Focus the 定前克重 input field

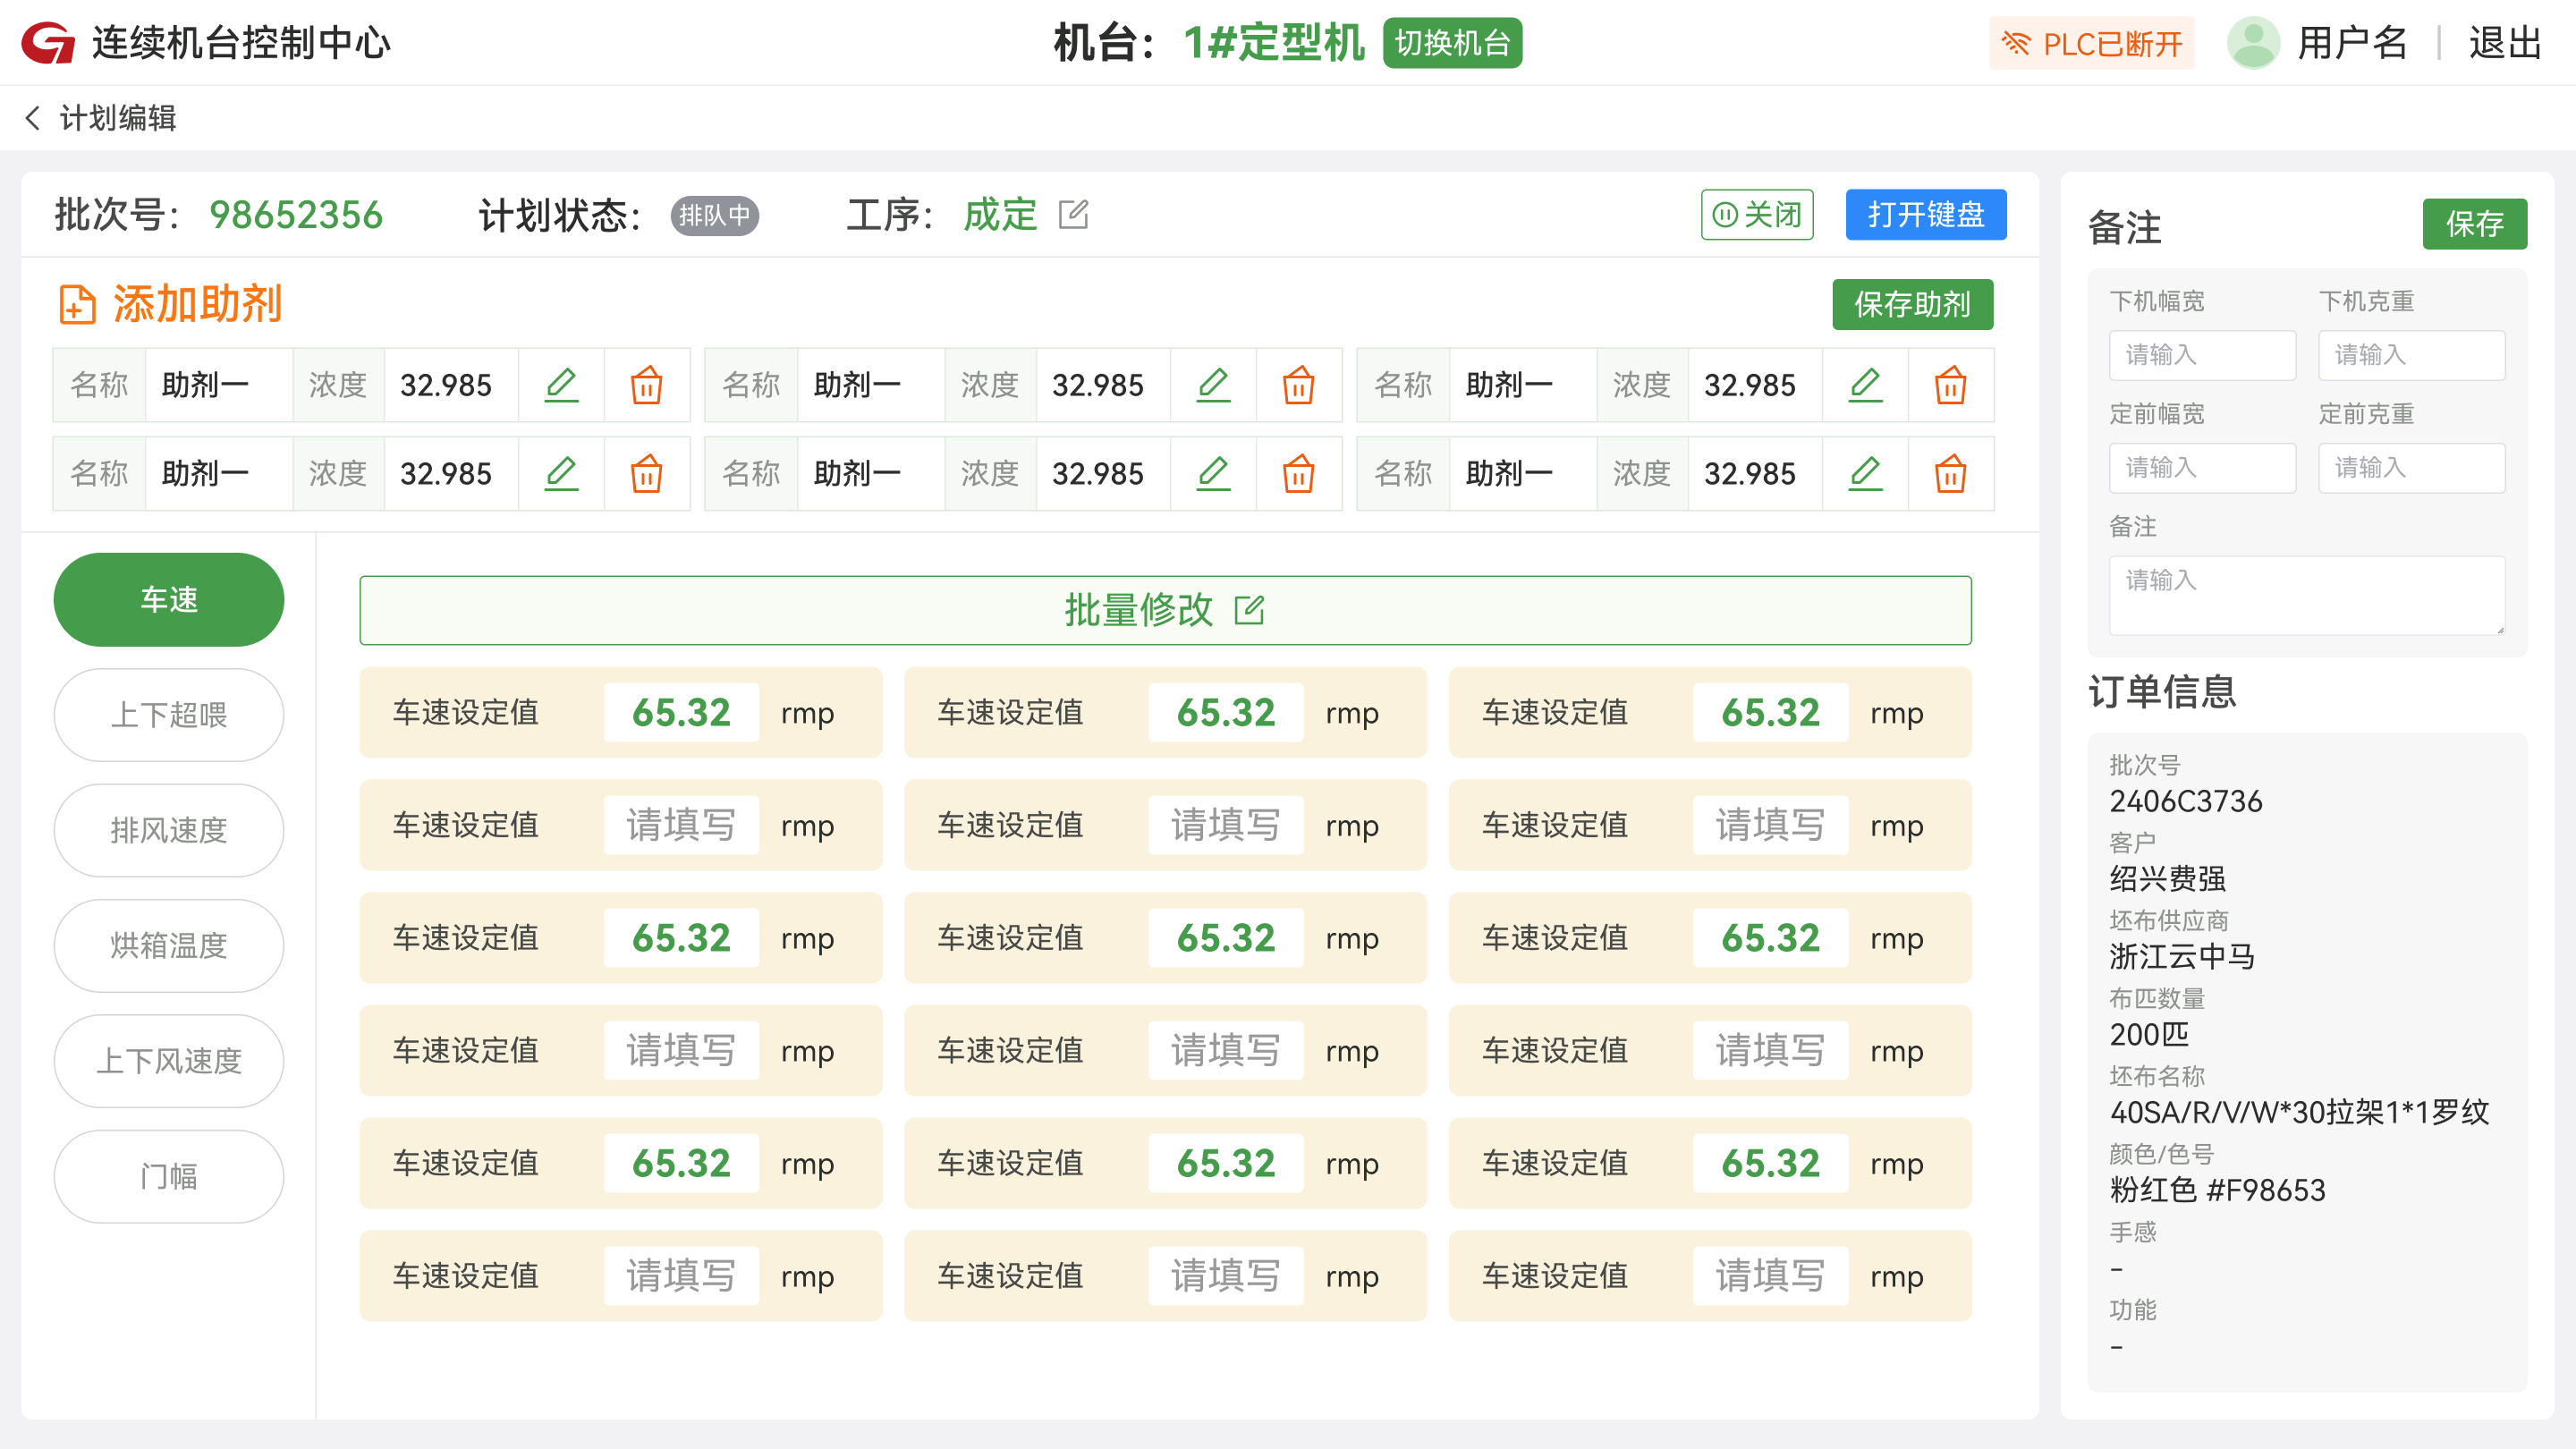click(2412, 468)
